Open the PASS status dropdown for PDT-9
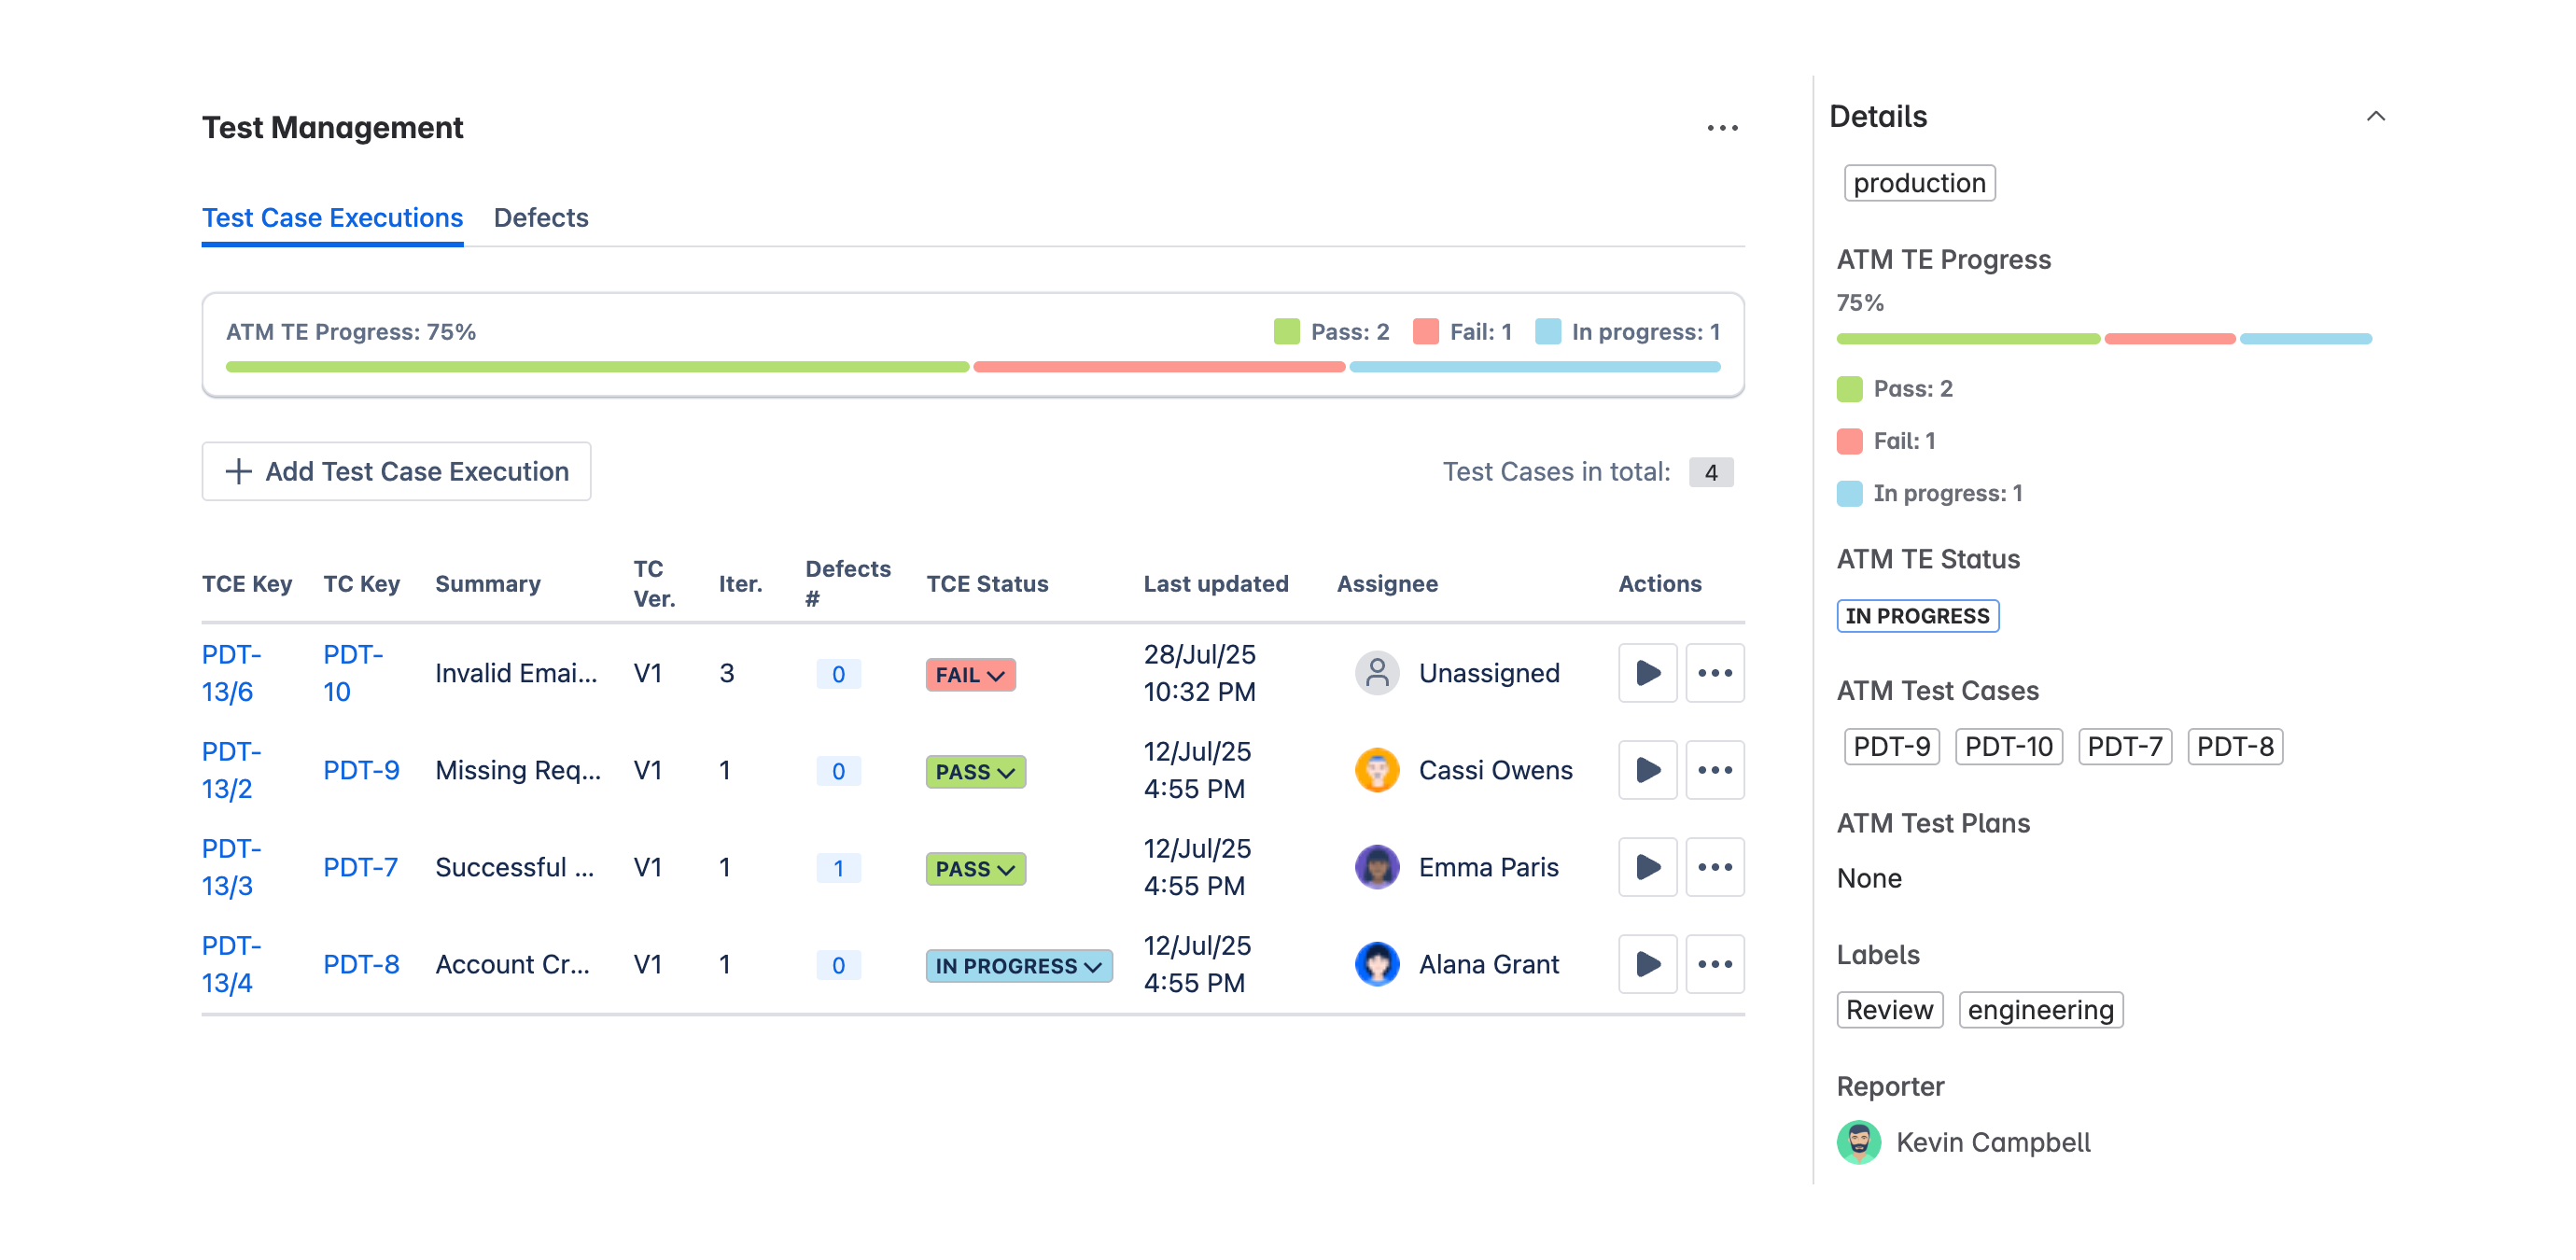The image size is (2576, 1260). pos(975,771)
